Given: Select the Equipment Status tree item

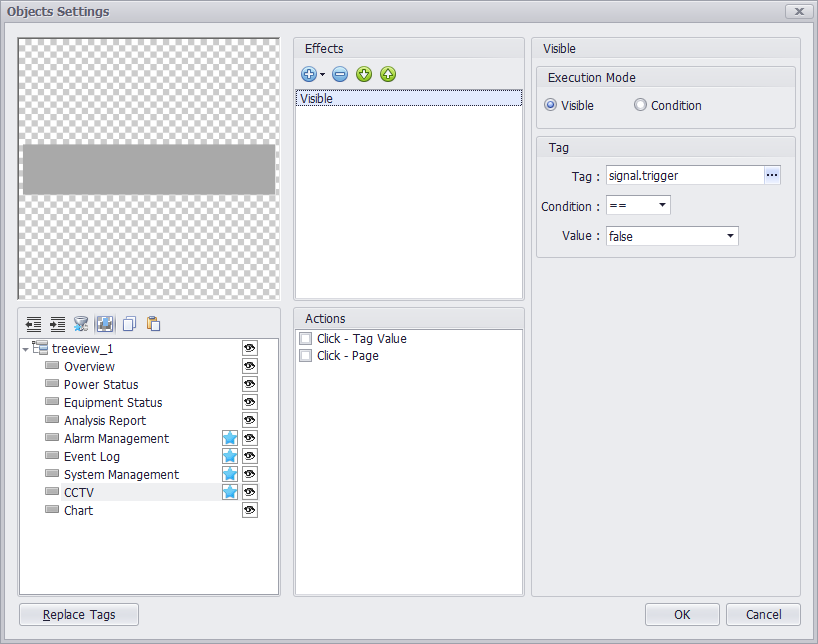Looking at the screenshot, I should (x=113, y=402).
